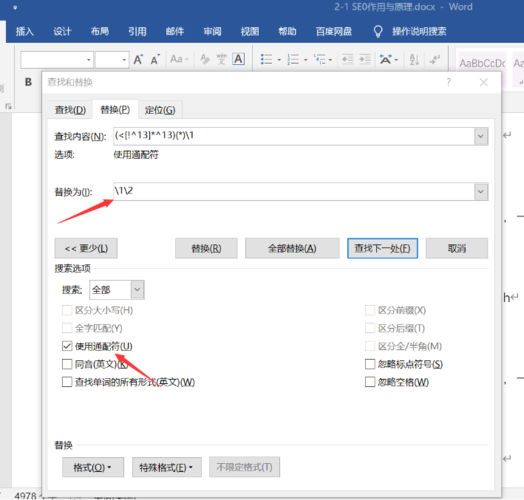The image size is (524, 500).
Task: Open the 布局 ribbon tab
Action: coord(100,31)
